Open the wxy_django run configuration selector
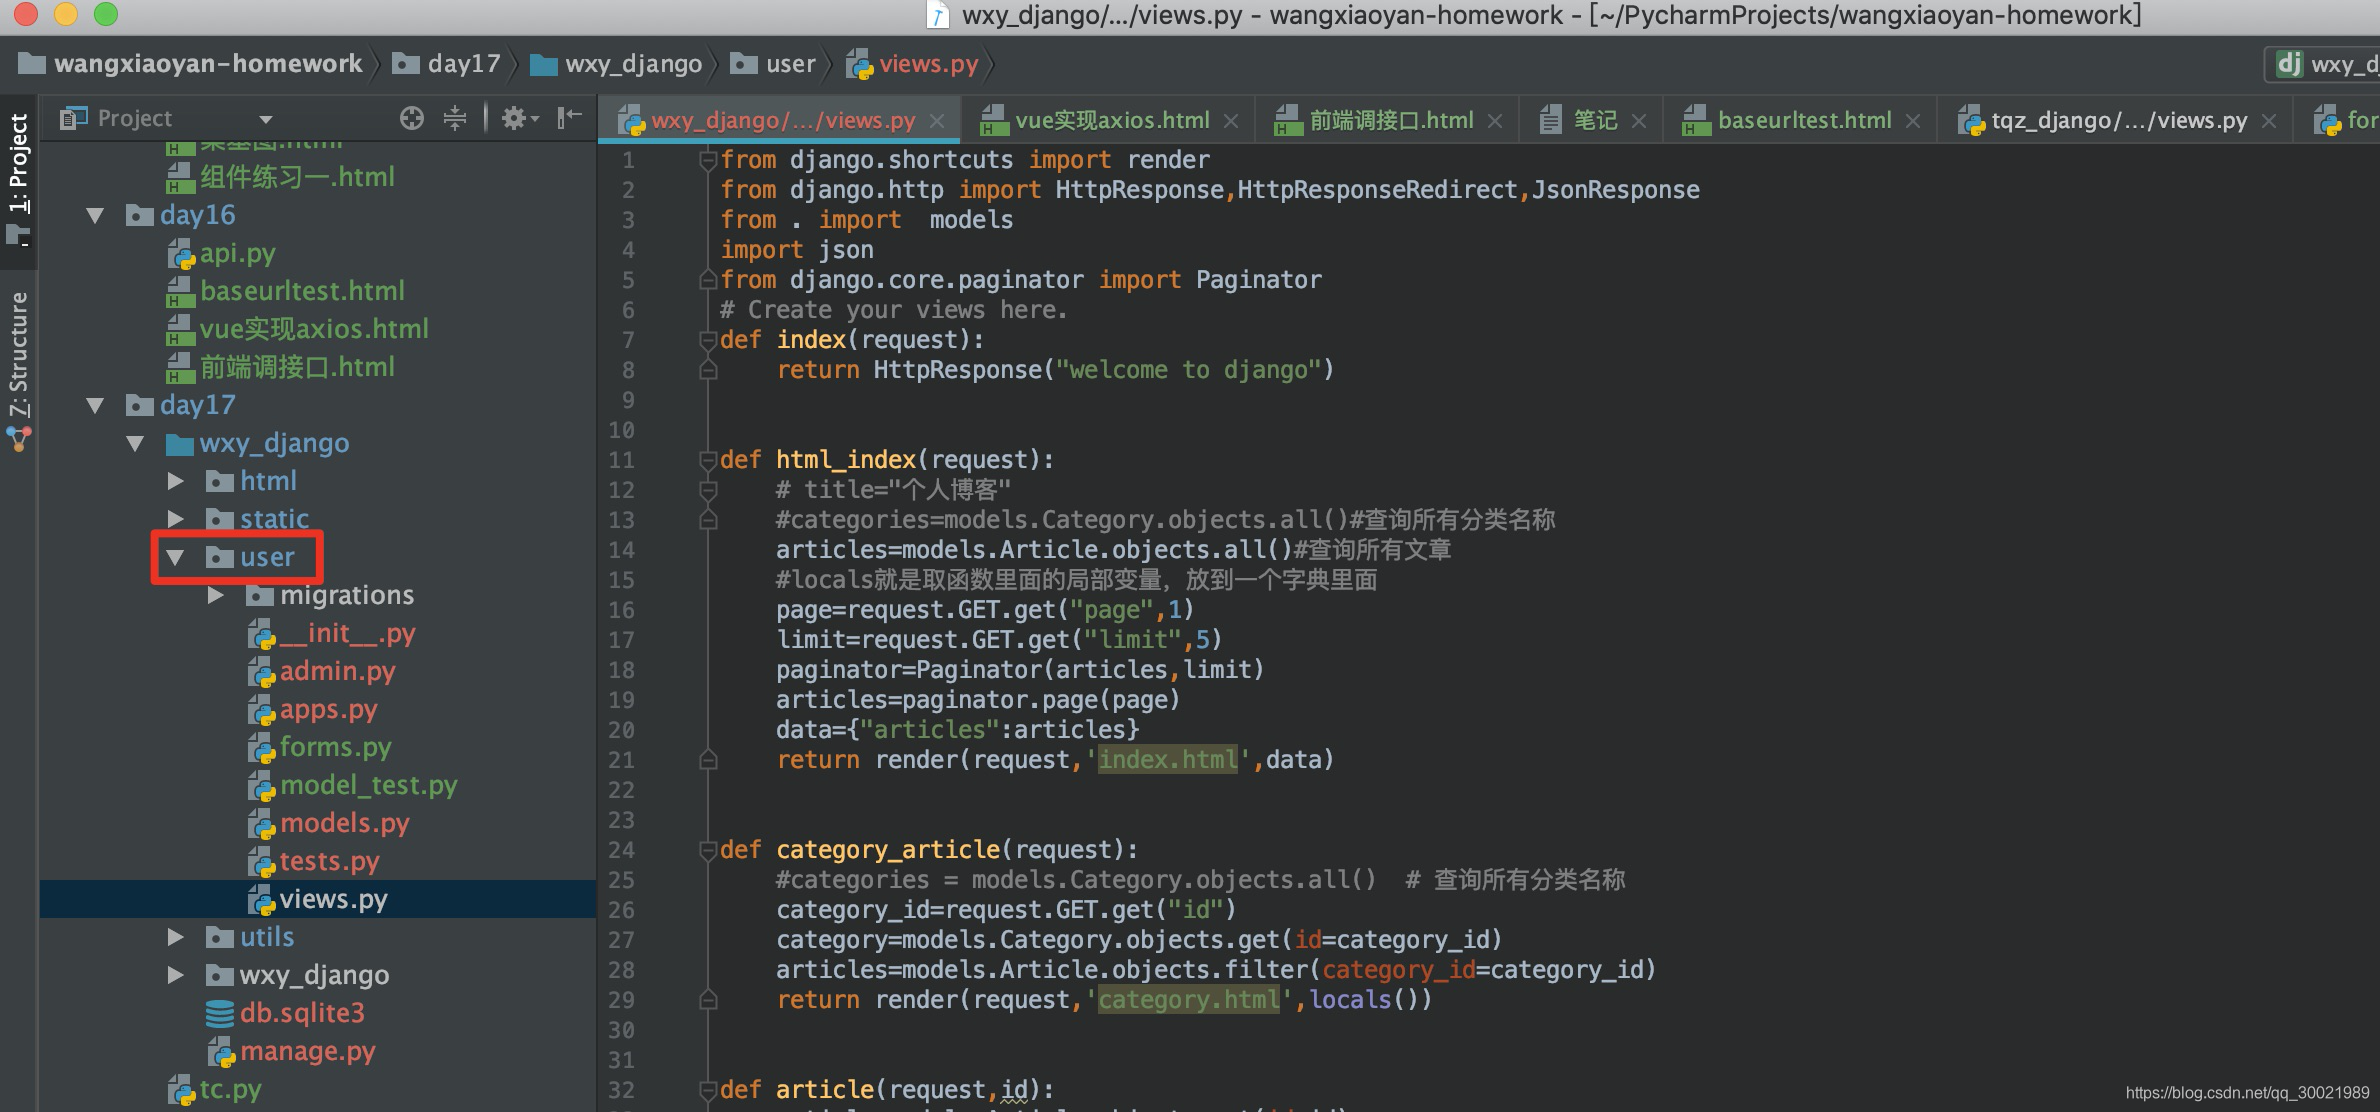 tap(2322, 64)
